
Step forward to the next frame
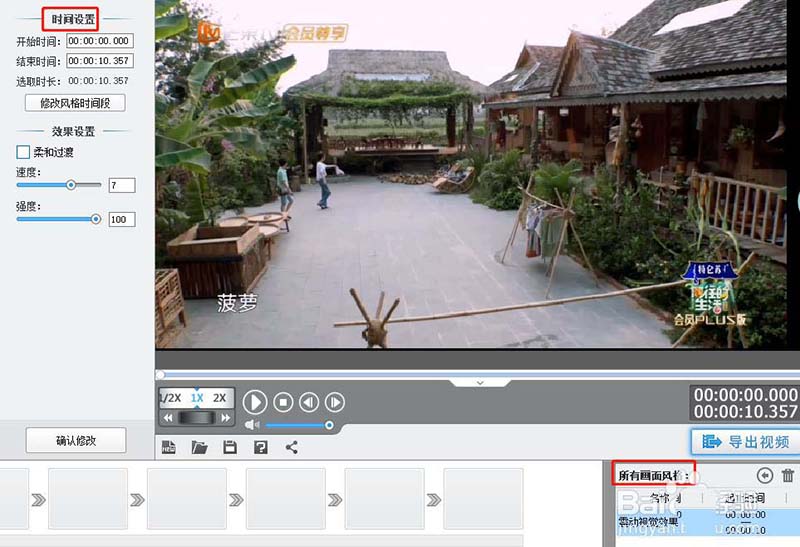click(x=335, y=402)
